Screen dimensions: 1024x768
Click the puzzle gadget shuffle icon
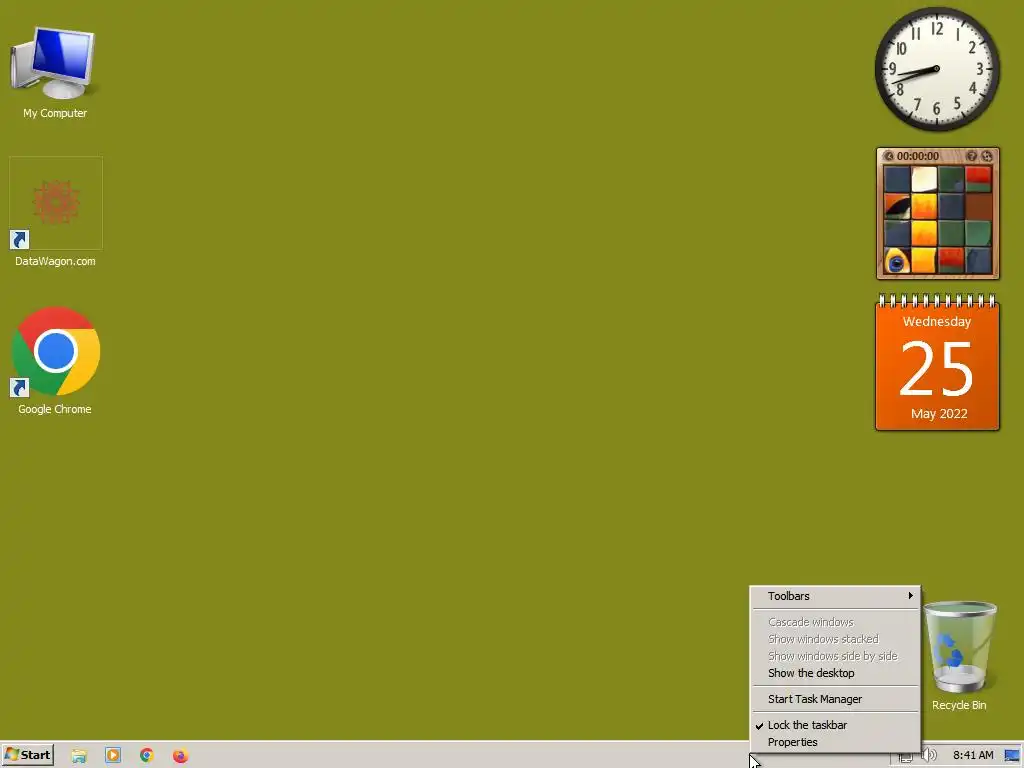point(987,156)
